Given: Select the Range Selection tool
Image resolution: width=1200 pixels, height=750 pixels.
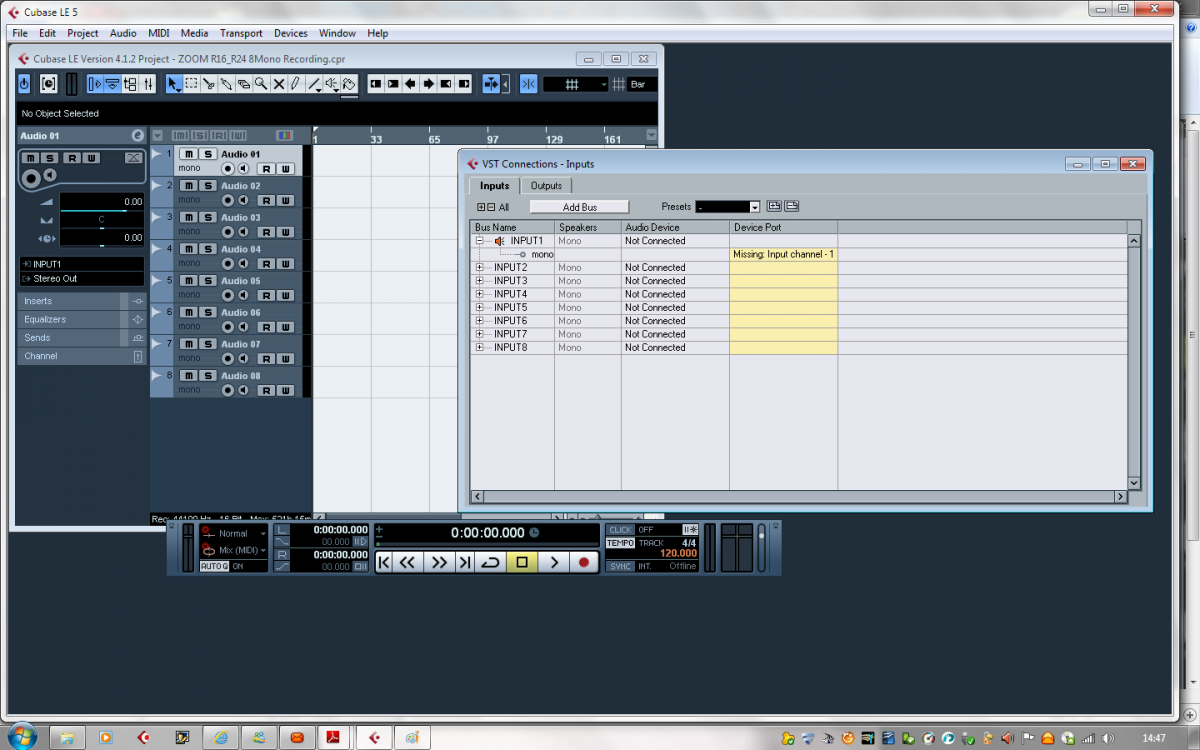Looking at the screenshot, I should 191,84.
